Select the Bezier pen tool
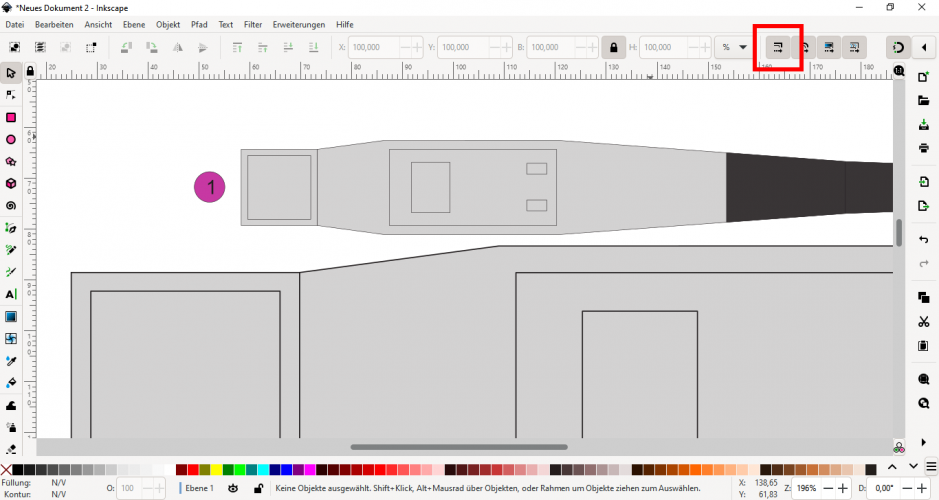This screenshot has width=939, height=500. (x=11, y=228)
